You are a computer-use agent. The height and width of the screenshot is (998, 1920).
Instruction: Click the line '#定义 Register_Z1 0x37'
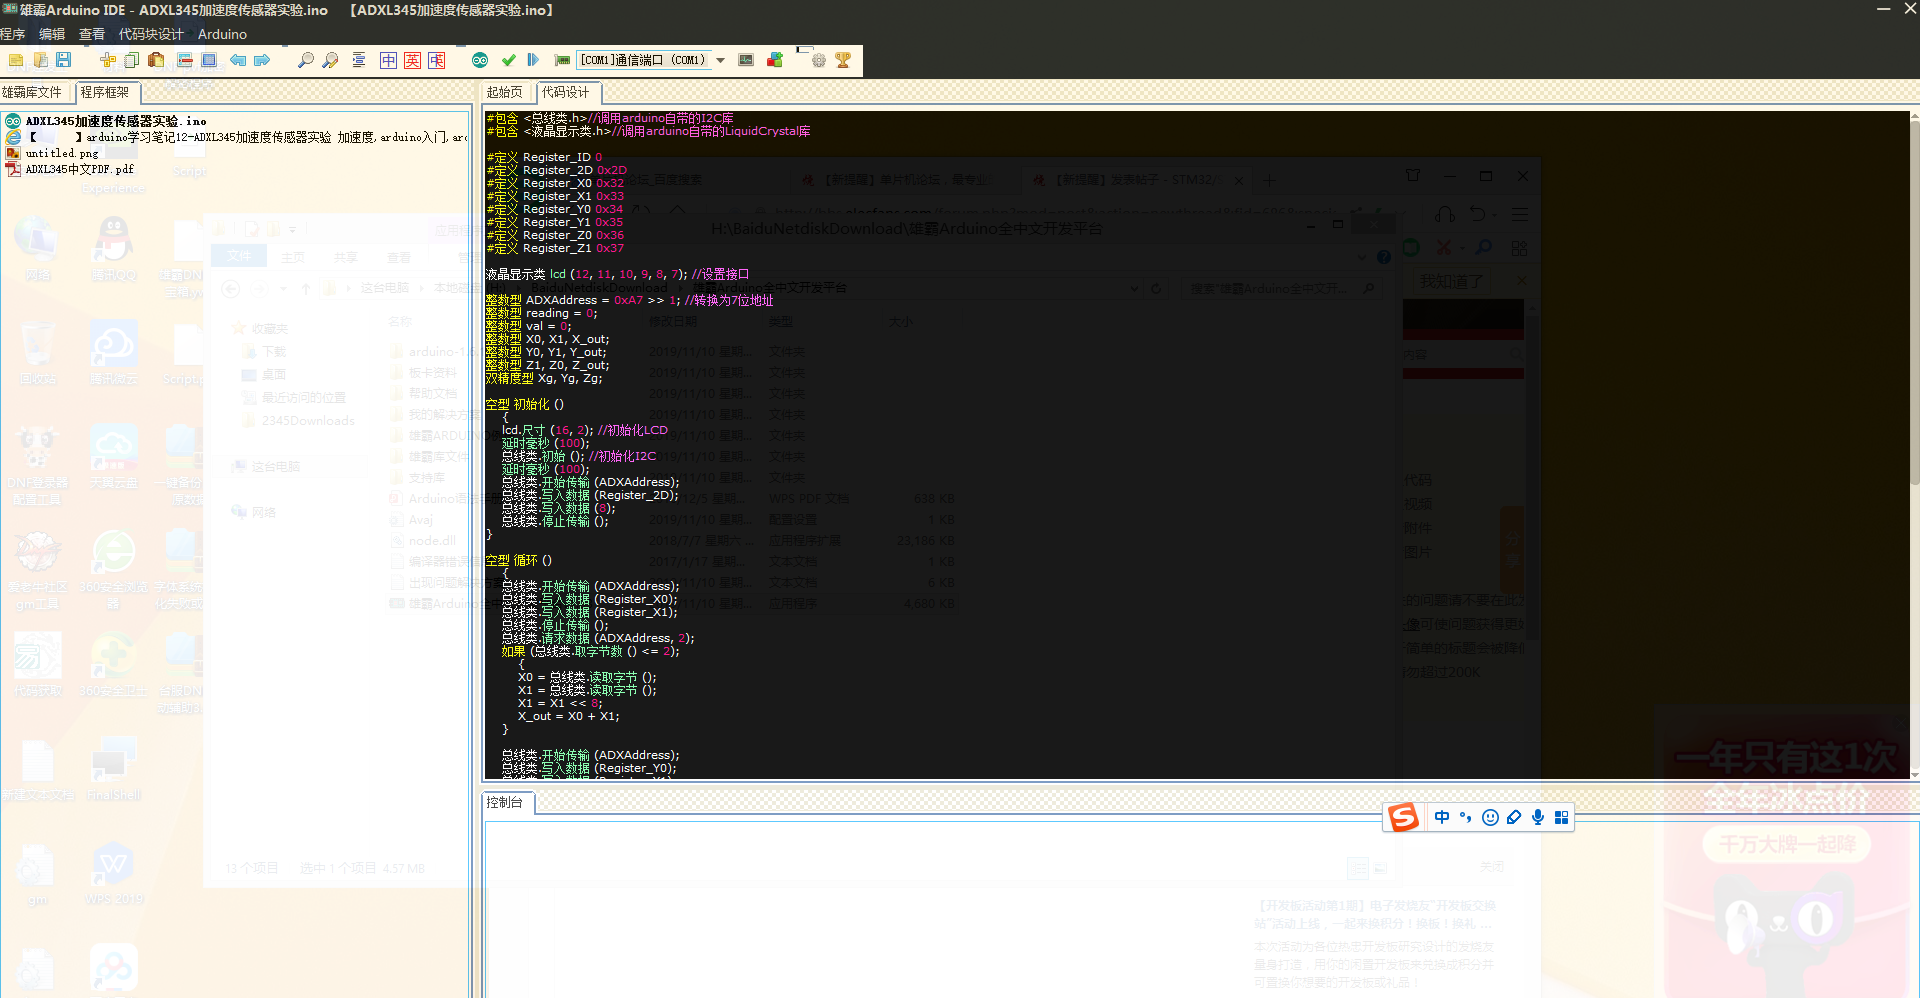coord(555,248)
